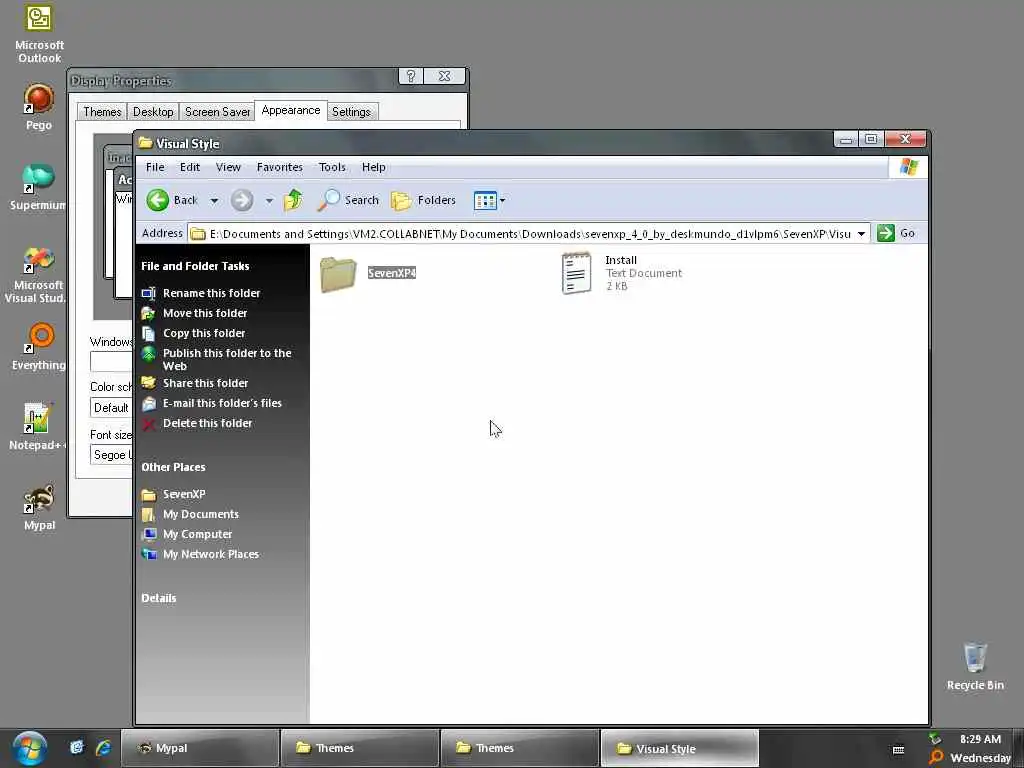Go to My Documents in Other Places
This screenshot has width=1024, height=768.
pyautogui.click(x=200, y=515)
